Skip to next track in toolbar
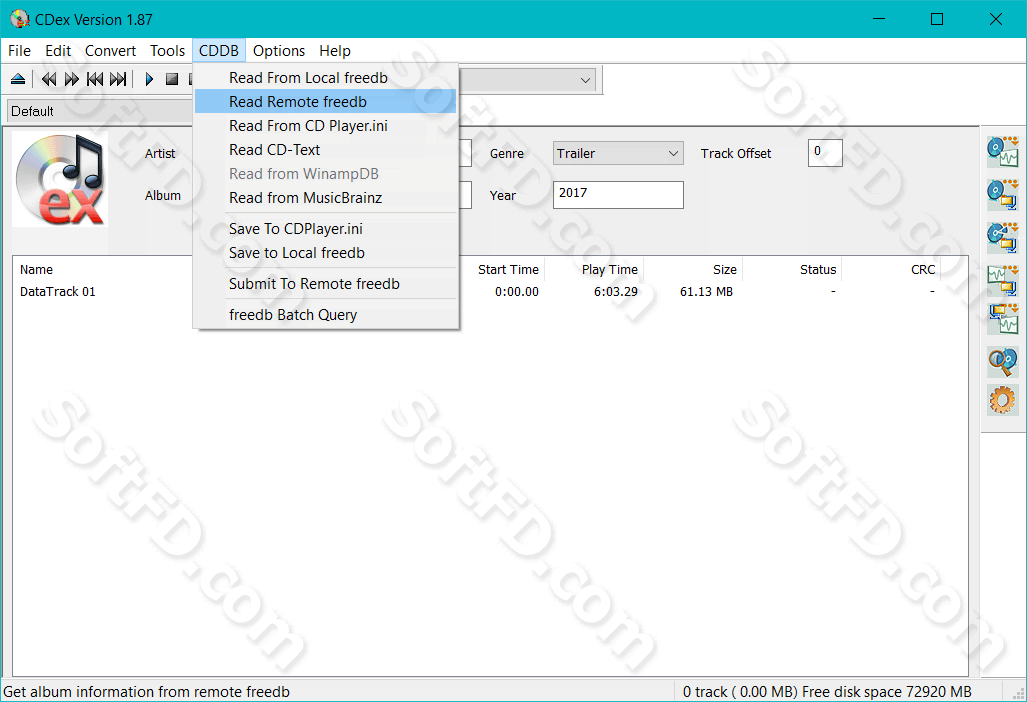The width and height of the screenshot is (1027, 702). [118, 79]
